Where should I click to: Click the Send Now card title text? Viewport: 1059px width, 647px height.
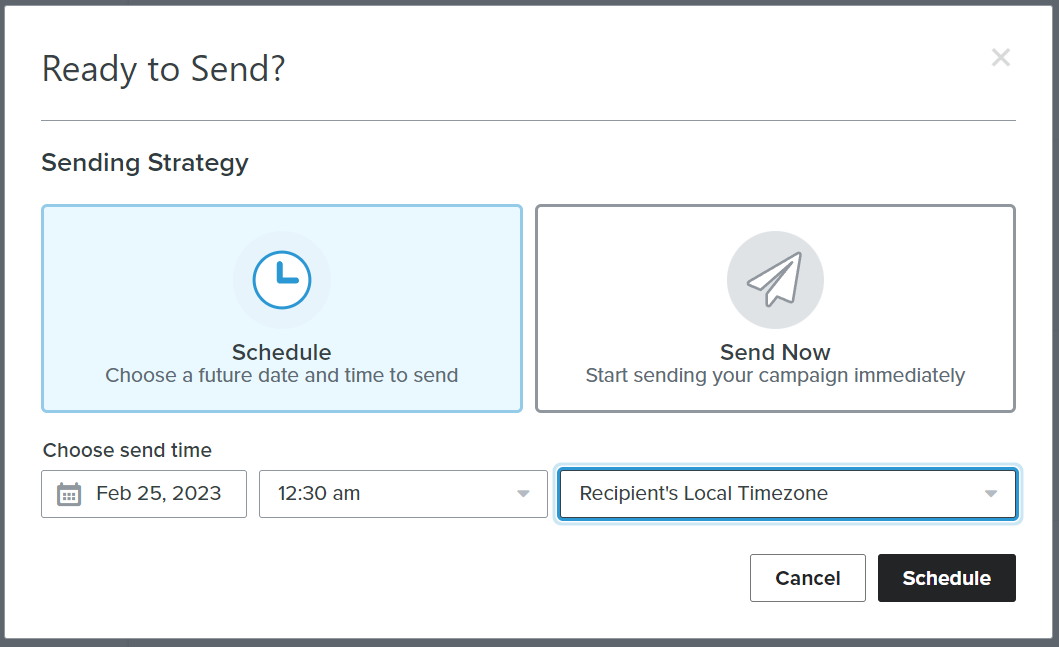point(775,352)
